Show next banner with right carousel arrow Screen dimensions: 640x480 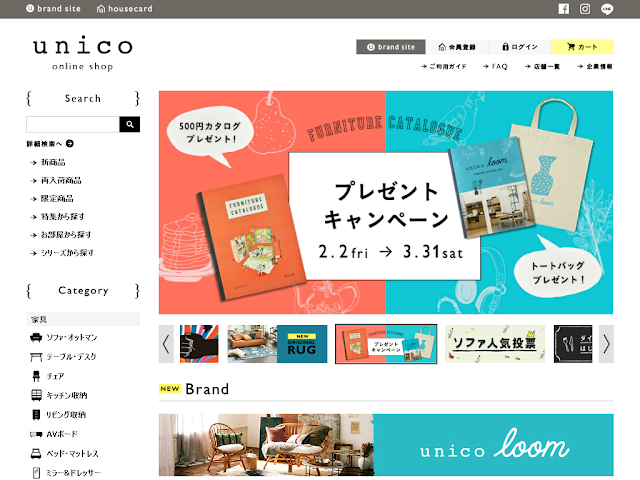tap(606, 344)
